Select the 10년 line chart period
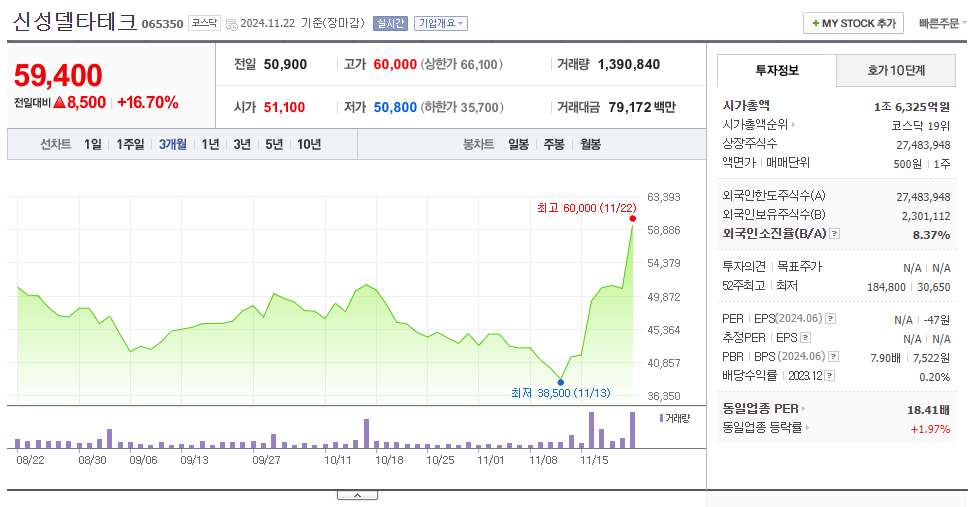Image resolution: width=968 pixels, height=507 pixels. point(309,145)
